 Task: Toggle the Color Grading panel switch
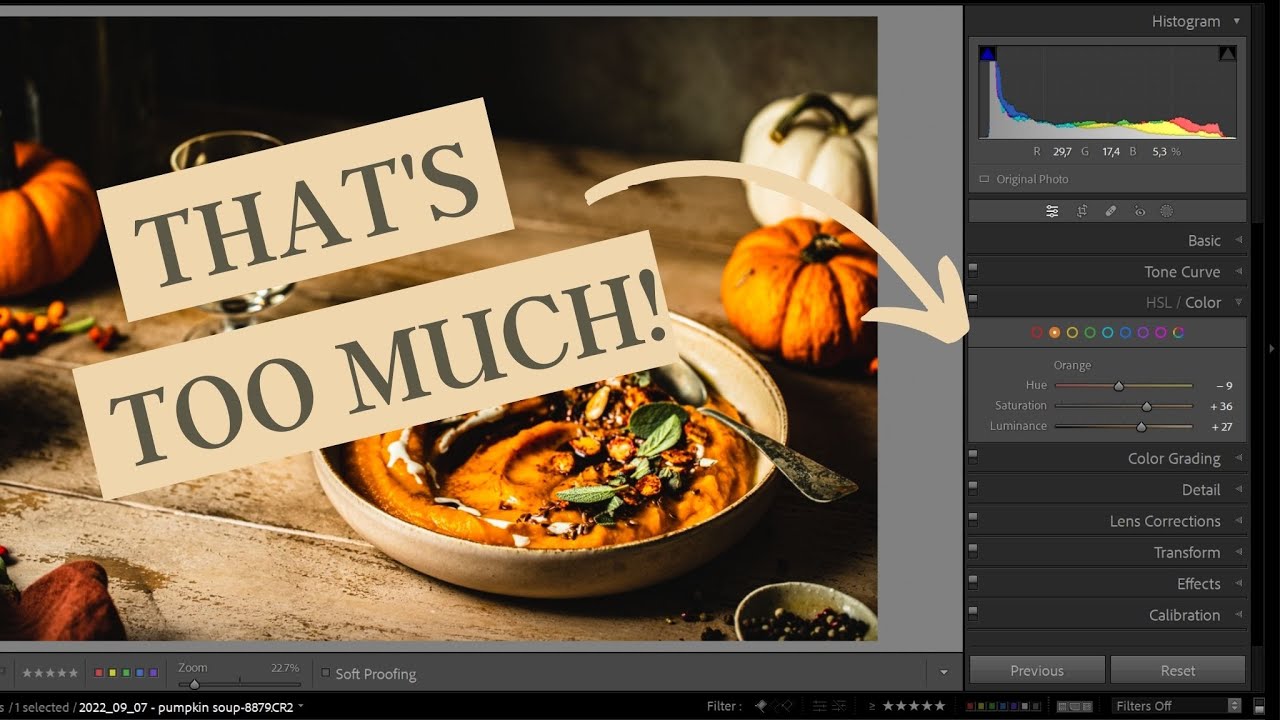pos(973,455)
